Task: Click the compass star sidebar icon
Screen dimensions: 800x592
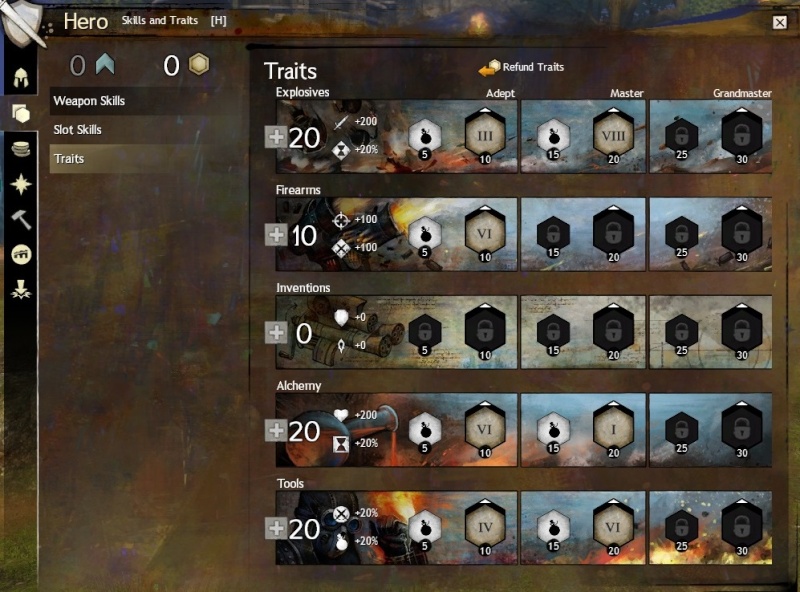Action: (x=21, y=184)
